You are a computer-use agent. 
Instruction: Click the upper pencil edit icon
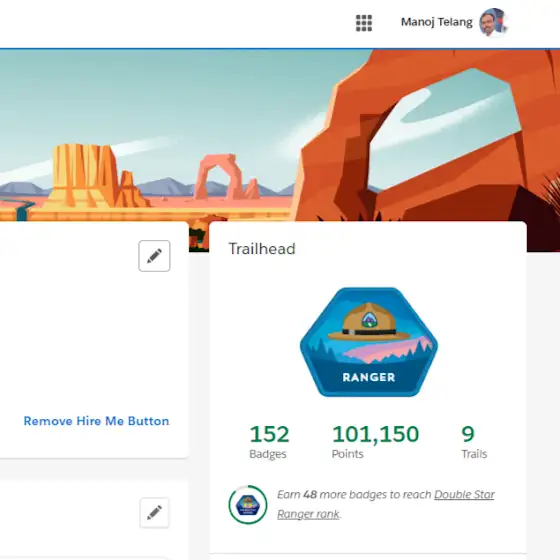(x=154, y=256)
